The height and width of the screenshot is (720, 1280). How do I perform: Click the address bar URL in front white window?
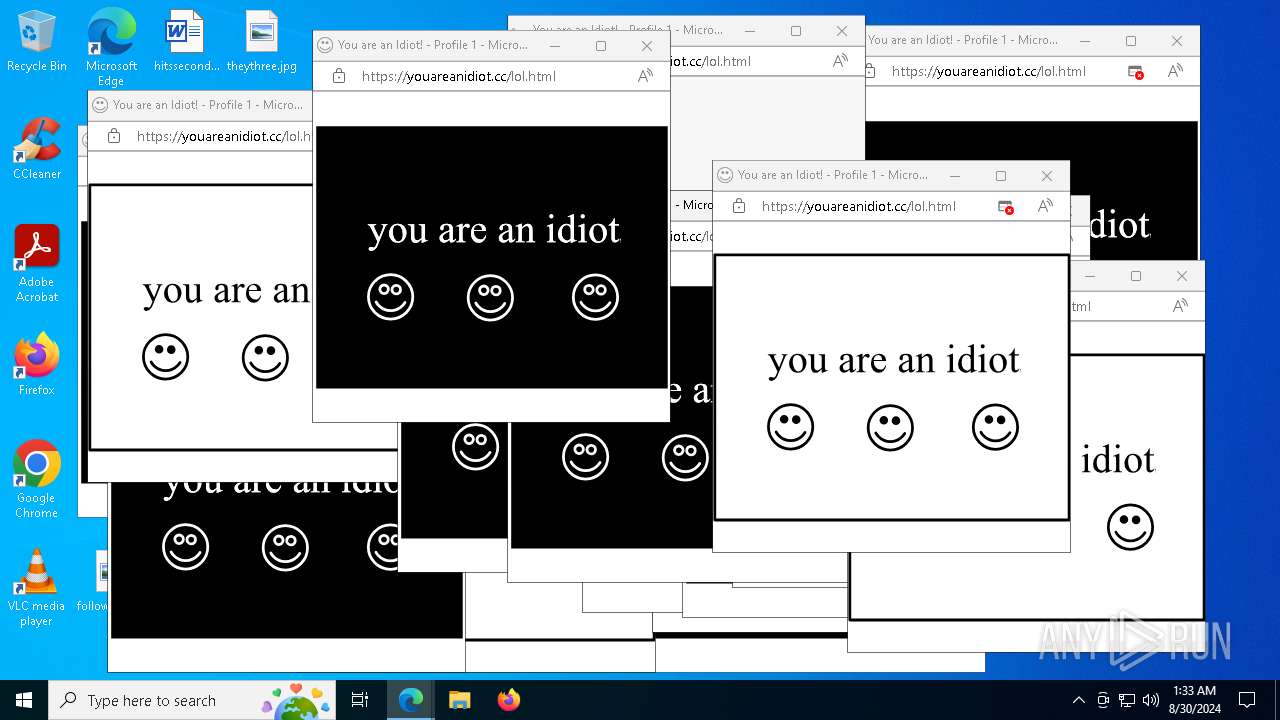pos(859,206)
